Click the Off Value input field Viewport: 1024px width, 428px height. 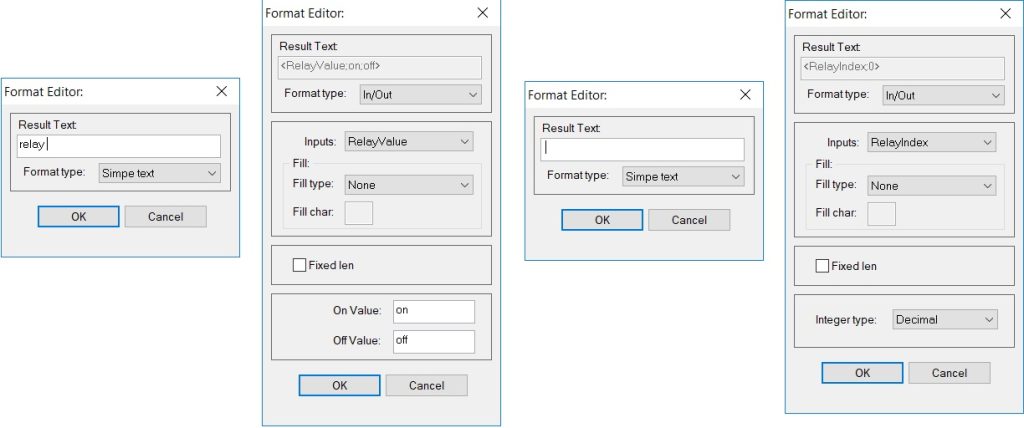coord(434,342)
